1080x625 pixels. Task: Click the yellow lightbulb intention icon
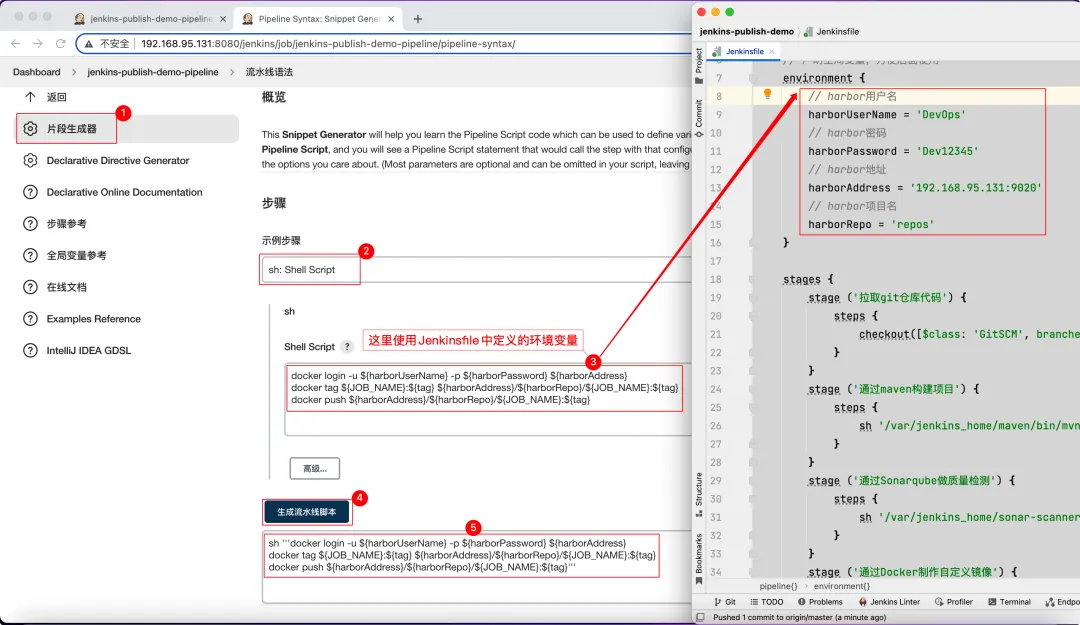click(x=767, y=94)
